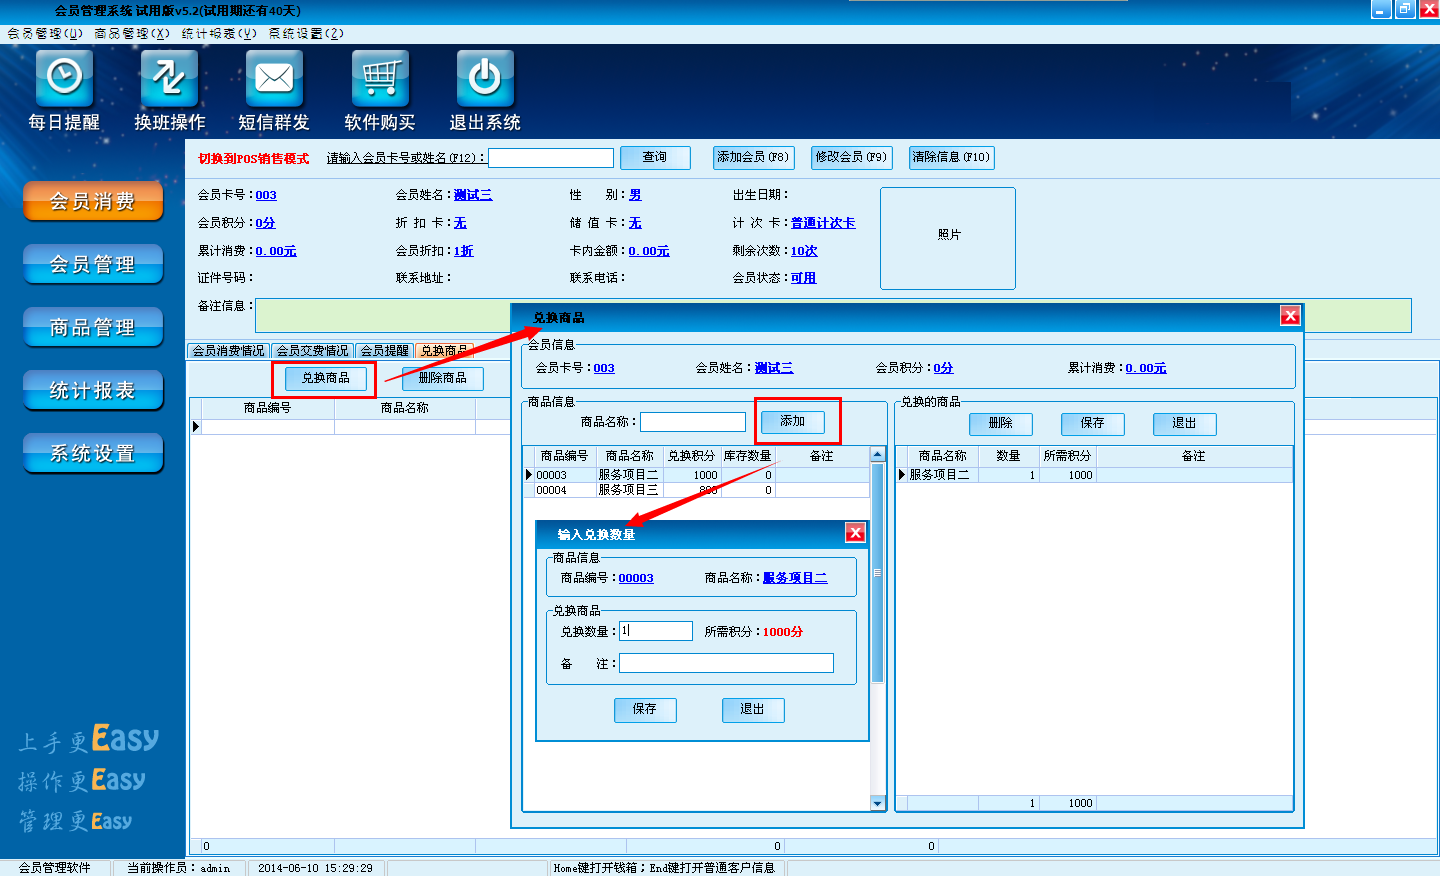This screenshot has height=876, width=1440.
Task: Click the 退出系统 power icon
Action: [x=485, y=78]
